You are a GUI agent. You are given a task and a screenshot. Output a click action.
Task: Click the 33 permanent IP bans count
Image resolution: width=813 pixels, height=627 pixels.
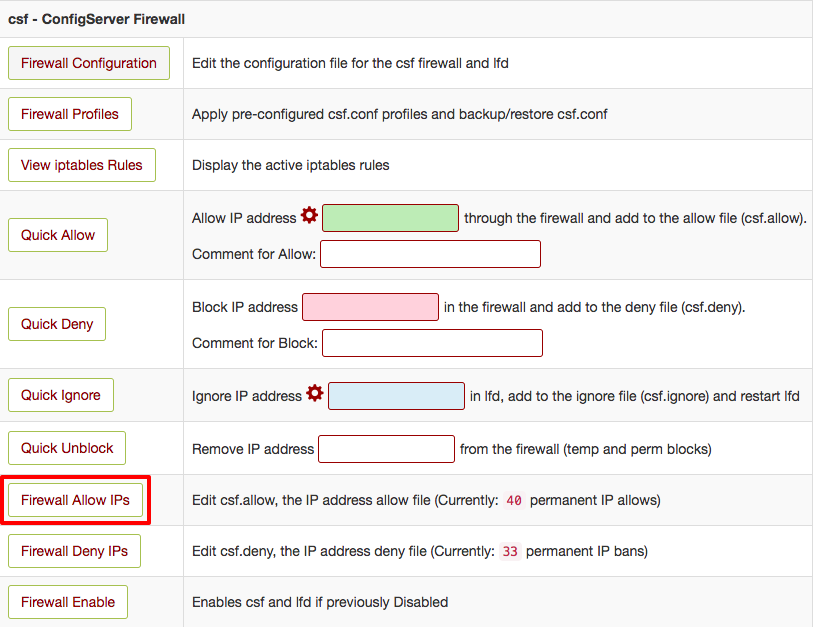tap(510, 551)
